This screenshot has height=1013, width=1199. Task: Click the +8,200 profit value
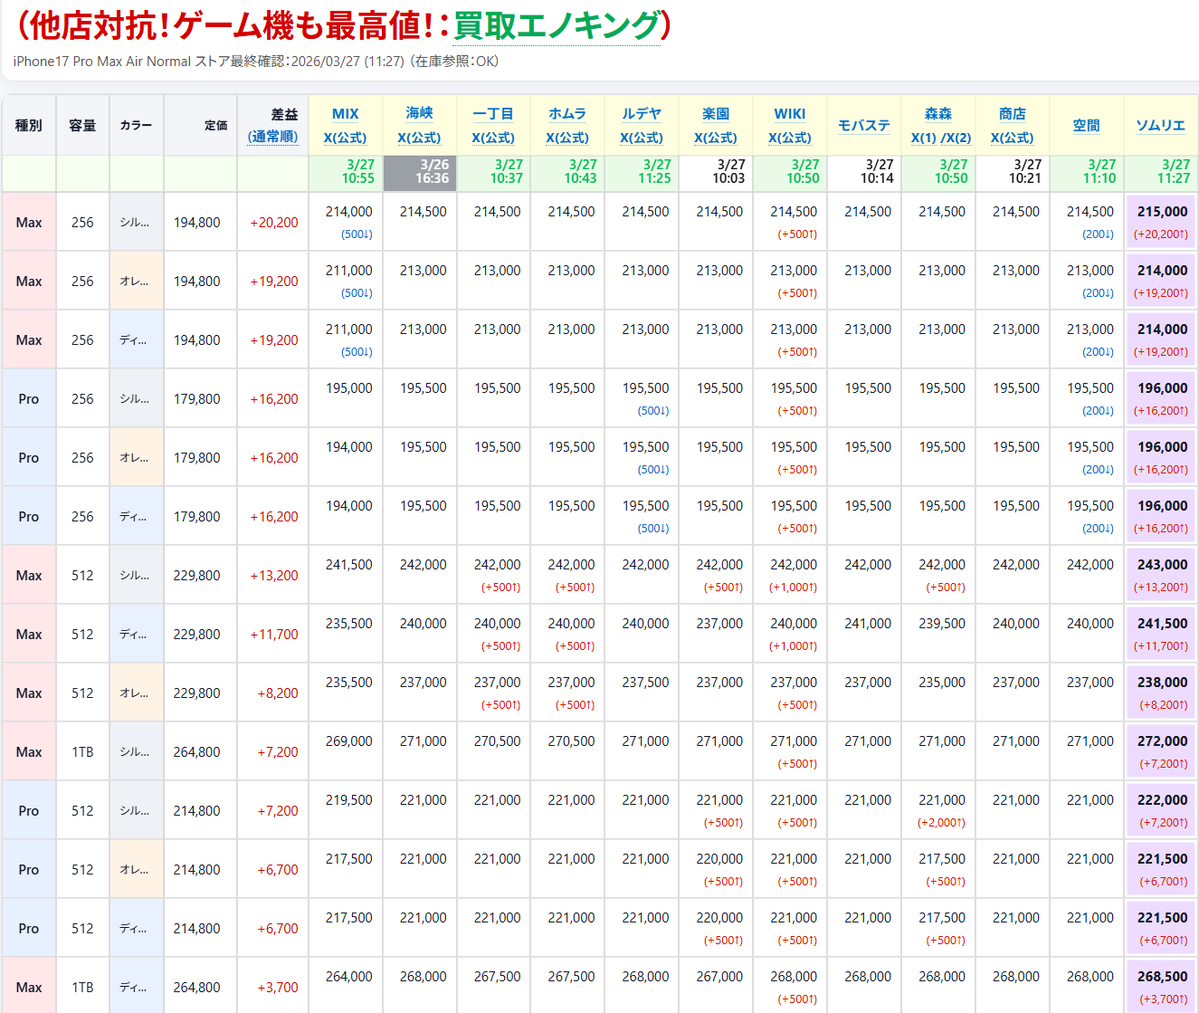[278, 693]
